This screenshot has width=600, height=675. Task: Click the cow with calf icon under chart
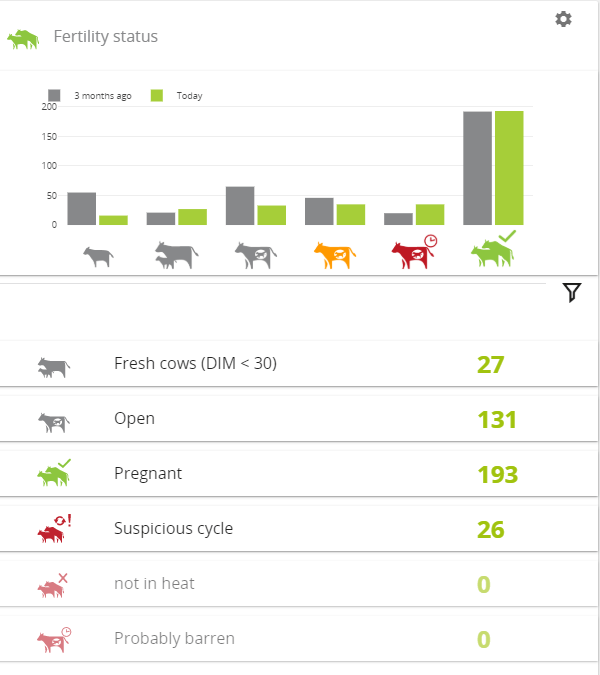point(176,255)
